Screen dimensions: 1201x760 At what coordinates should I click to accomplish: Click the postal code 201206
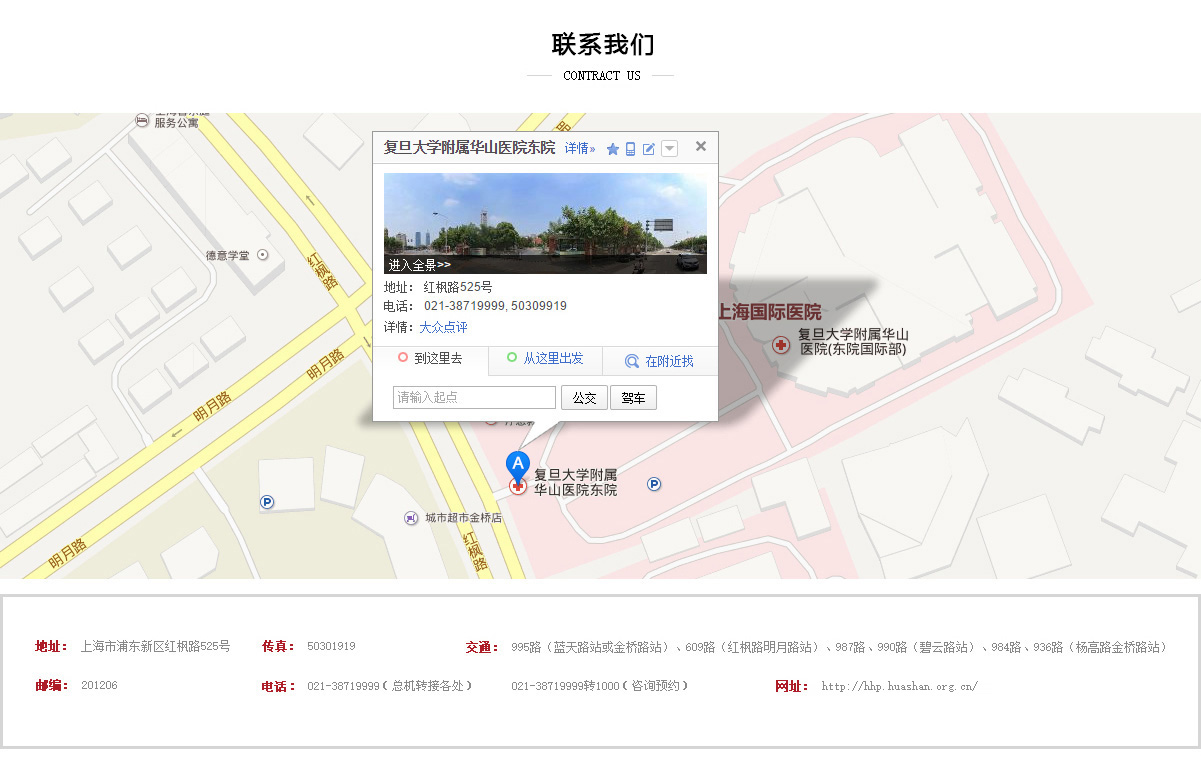(x=99, y=686)
